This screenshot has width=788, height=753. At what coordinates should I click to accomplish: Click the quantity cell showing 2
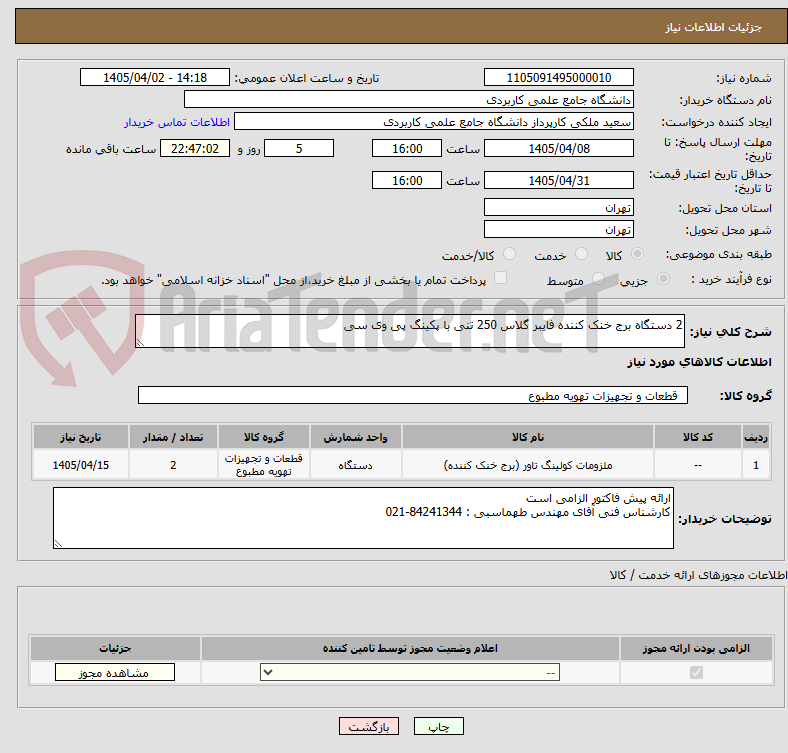(x=173, y=465)
